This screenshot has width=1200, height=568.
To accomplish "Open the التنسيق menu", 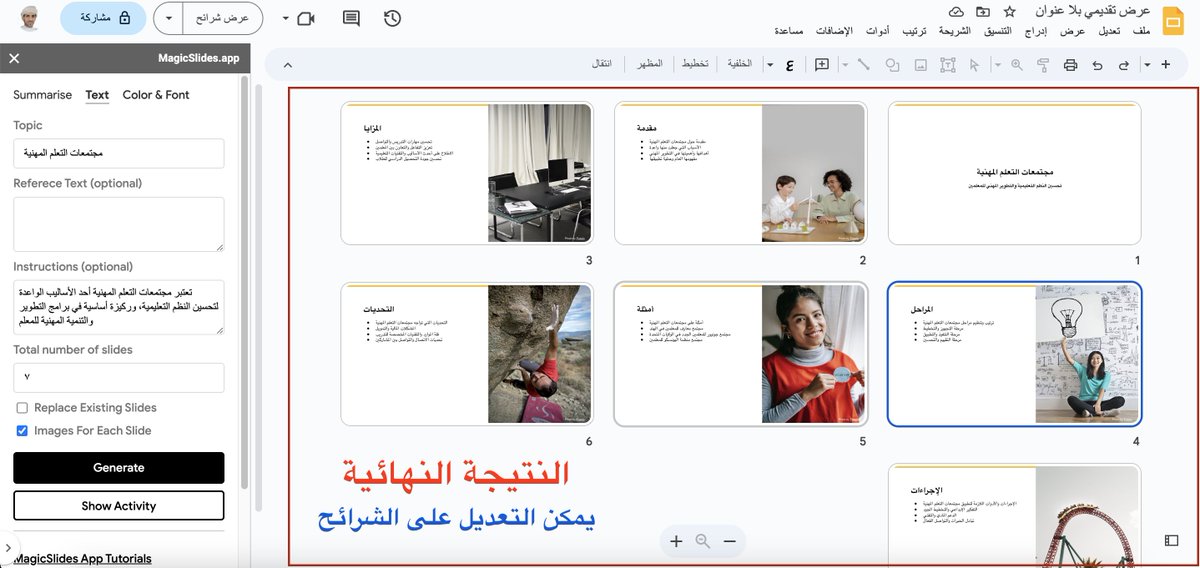I will point(997,31).
